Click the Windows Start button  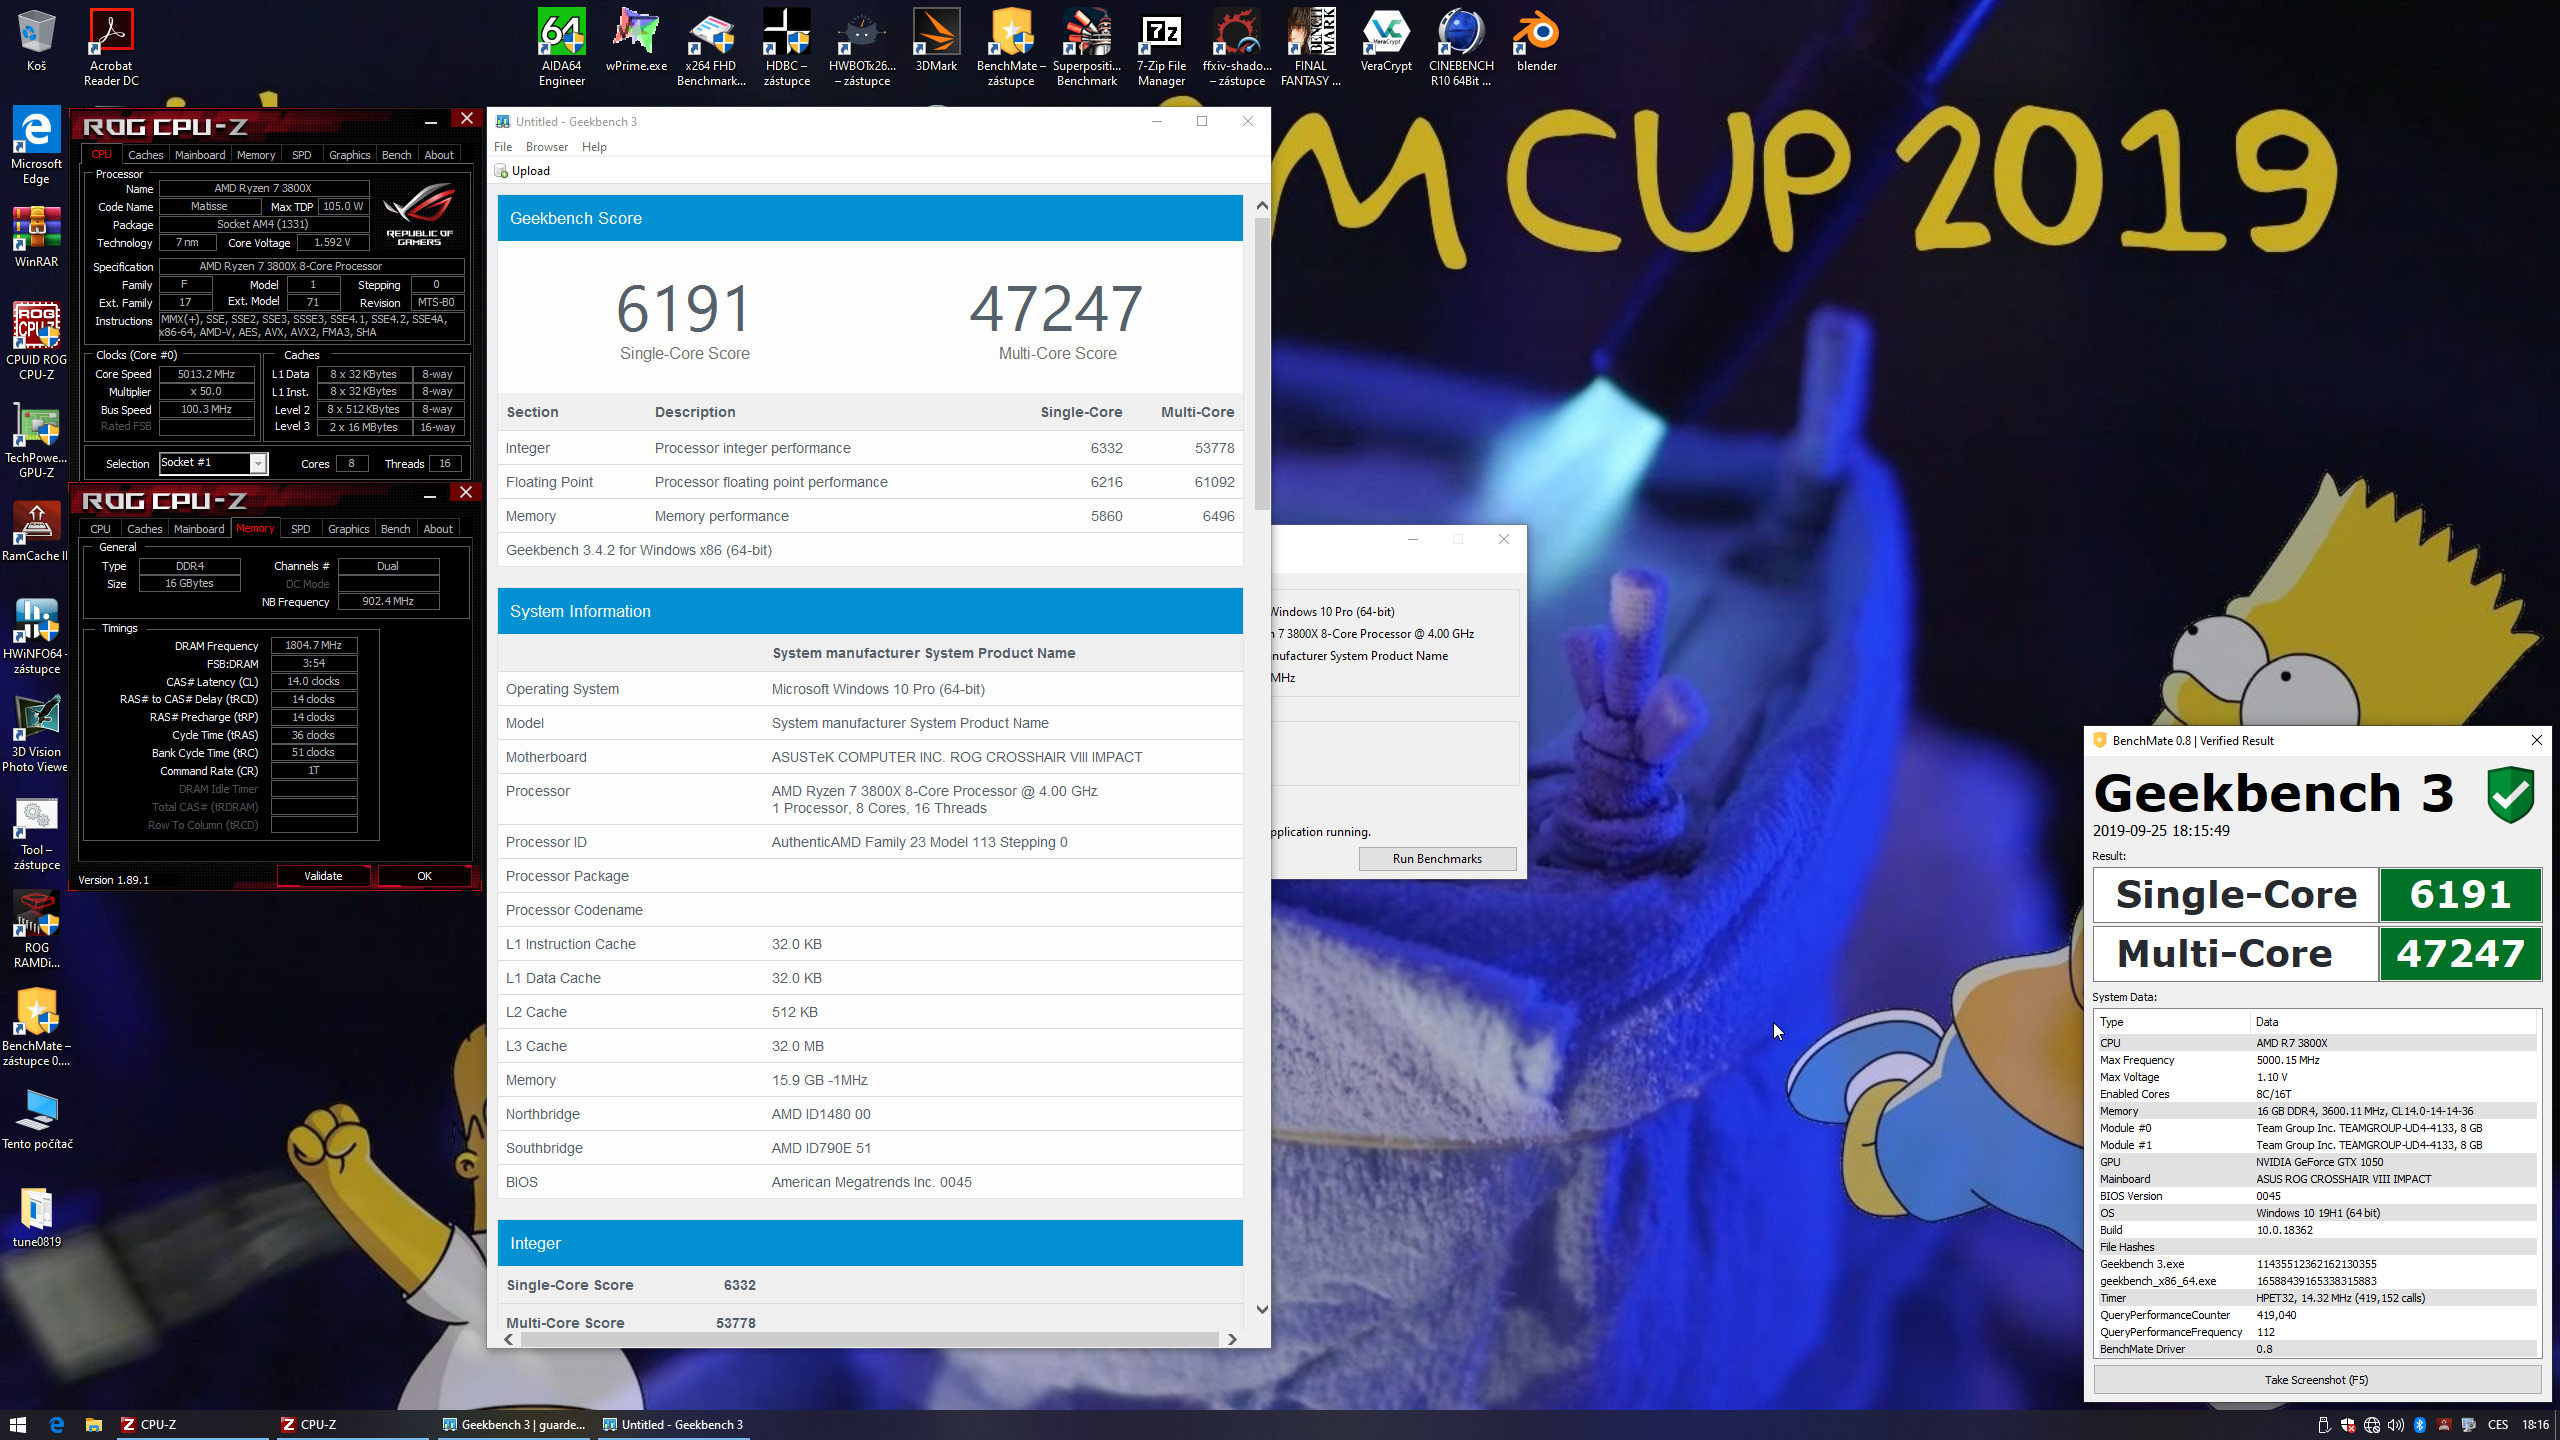coord(18,1425)
